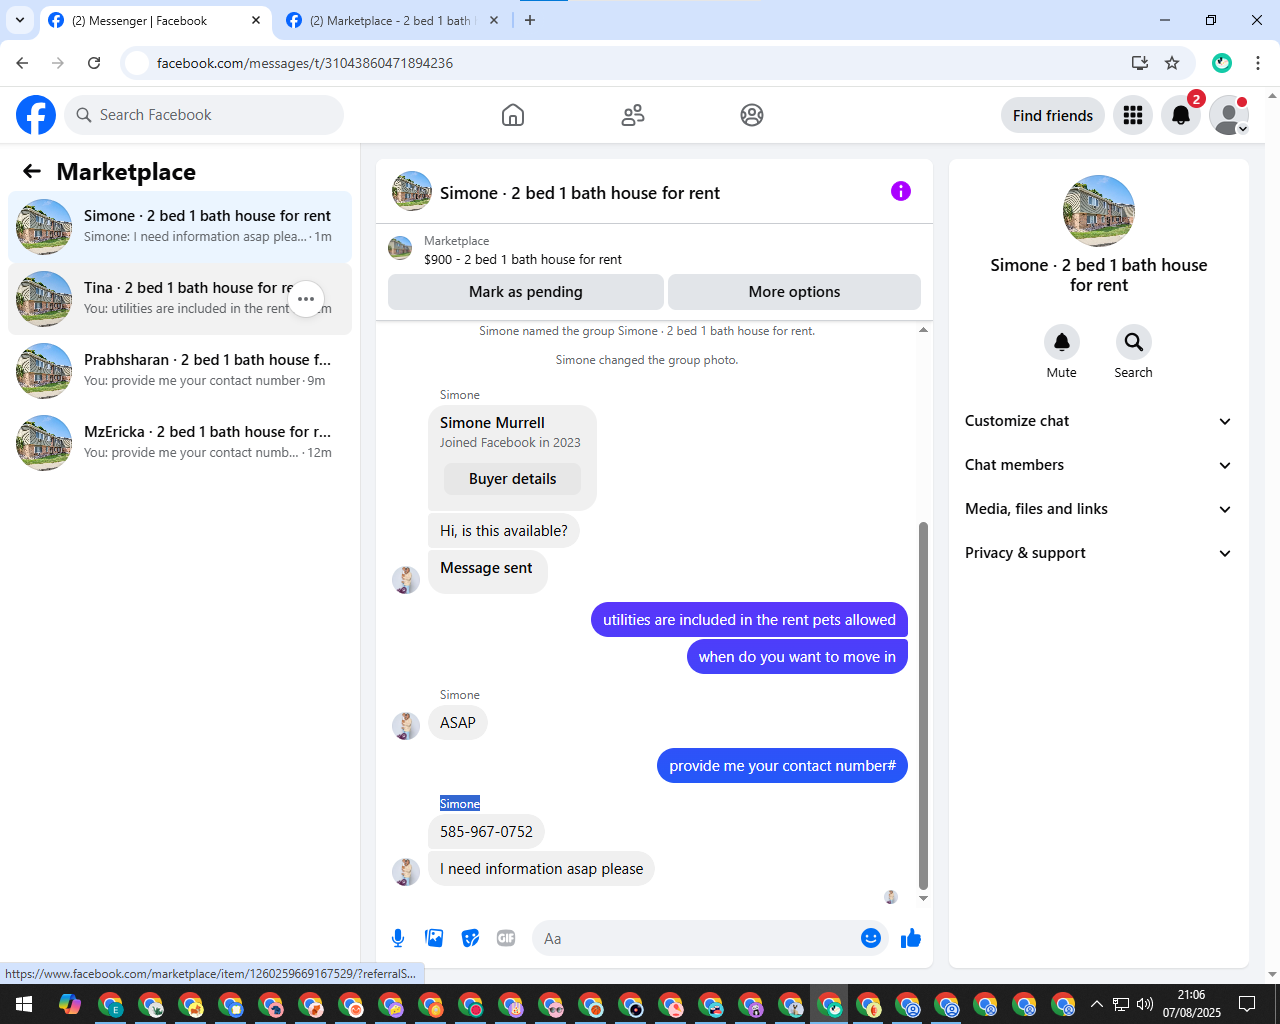The image size is (1280, 1024).
Task: Show hidden system tray icons chevron
Action: click(1097, 1004)
